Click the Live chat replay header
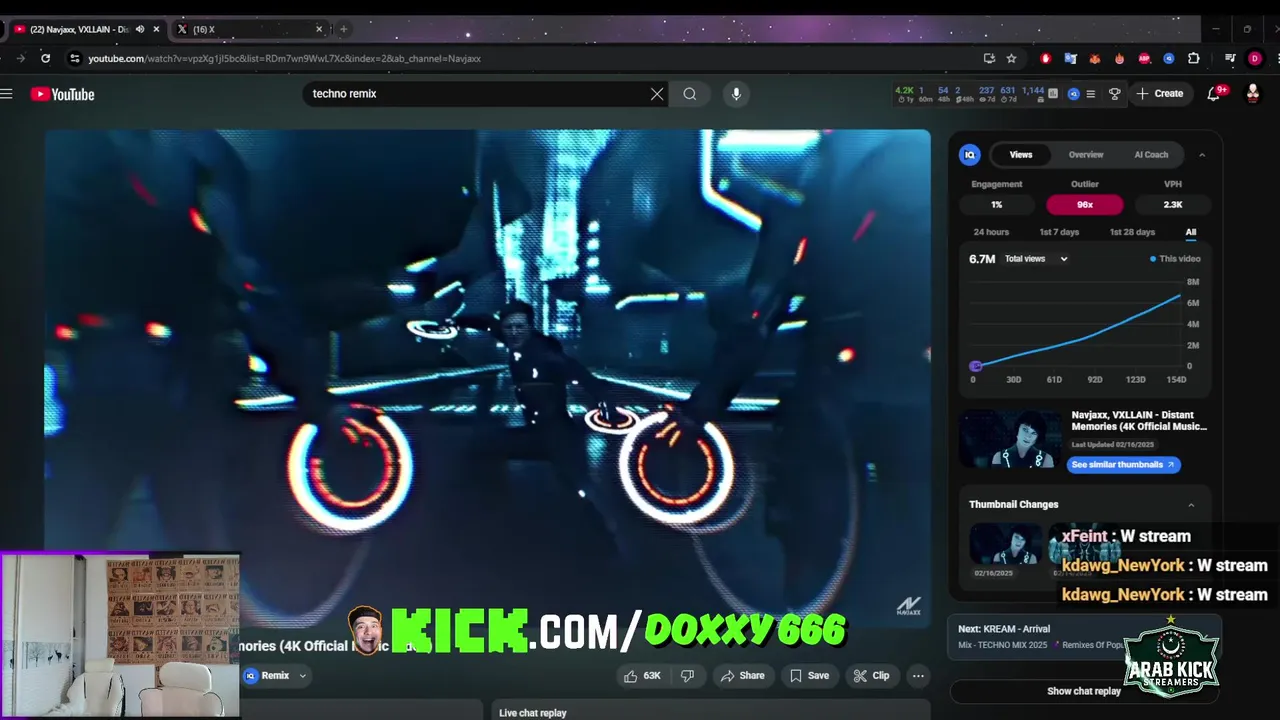Viewport: 1280px width, 720px height. point(533,713)
